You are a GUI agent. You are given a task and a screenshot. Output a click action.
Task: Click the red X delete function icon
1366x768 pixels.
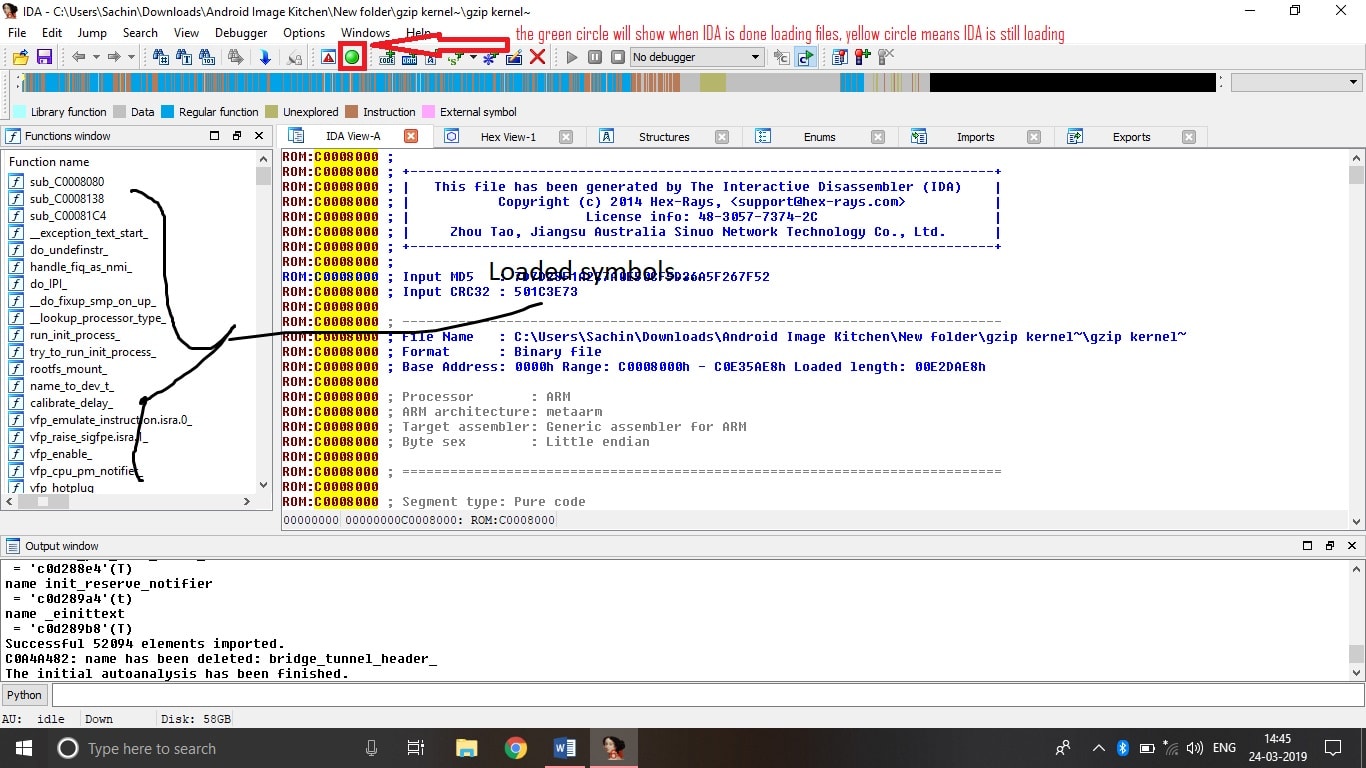coord(538,57)
